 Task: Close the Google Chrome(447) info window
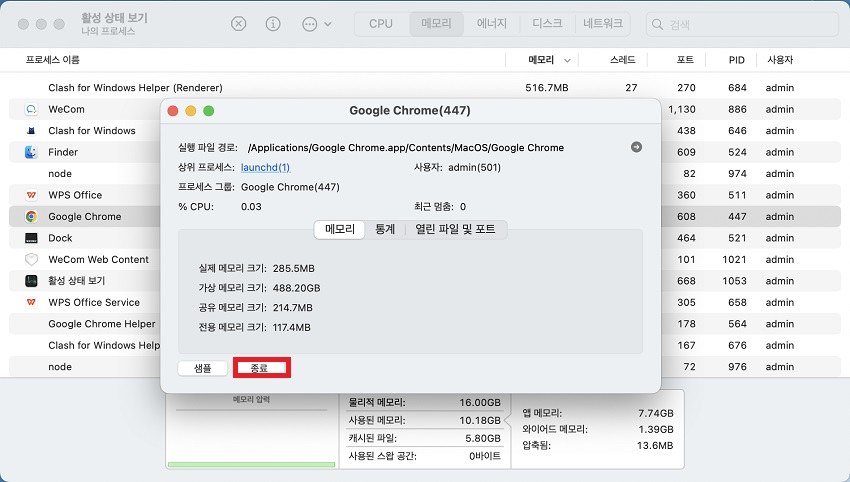[x=173, y=111]
